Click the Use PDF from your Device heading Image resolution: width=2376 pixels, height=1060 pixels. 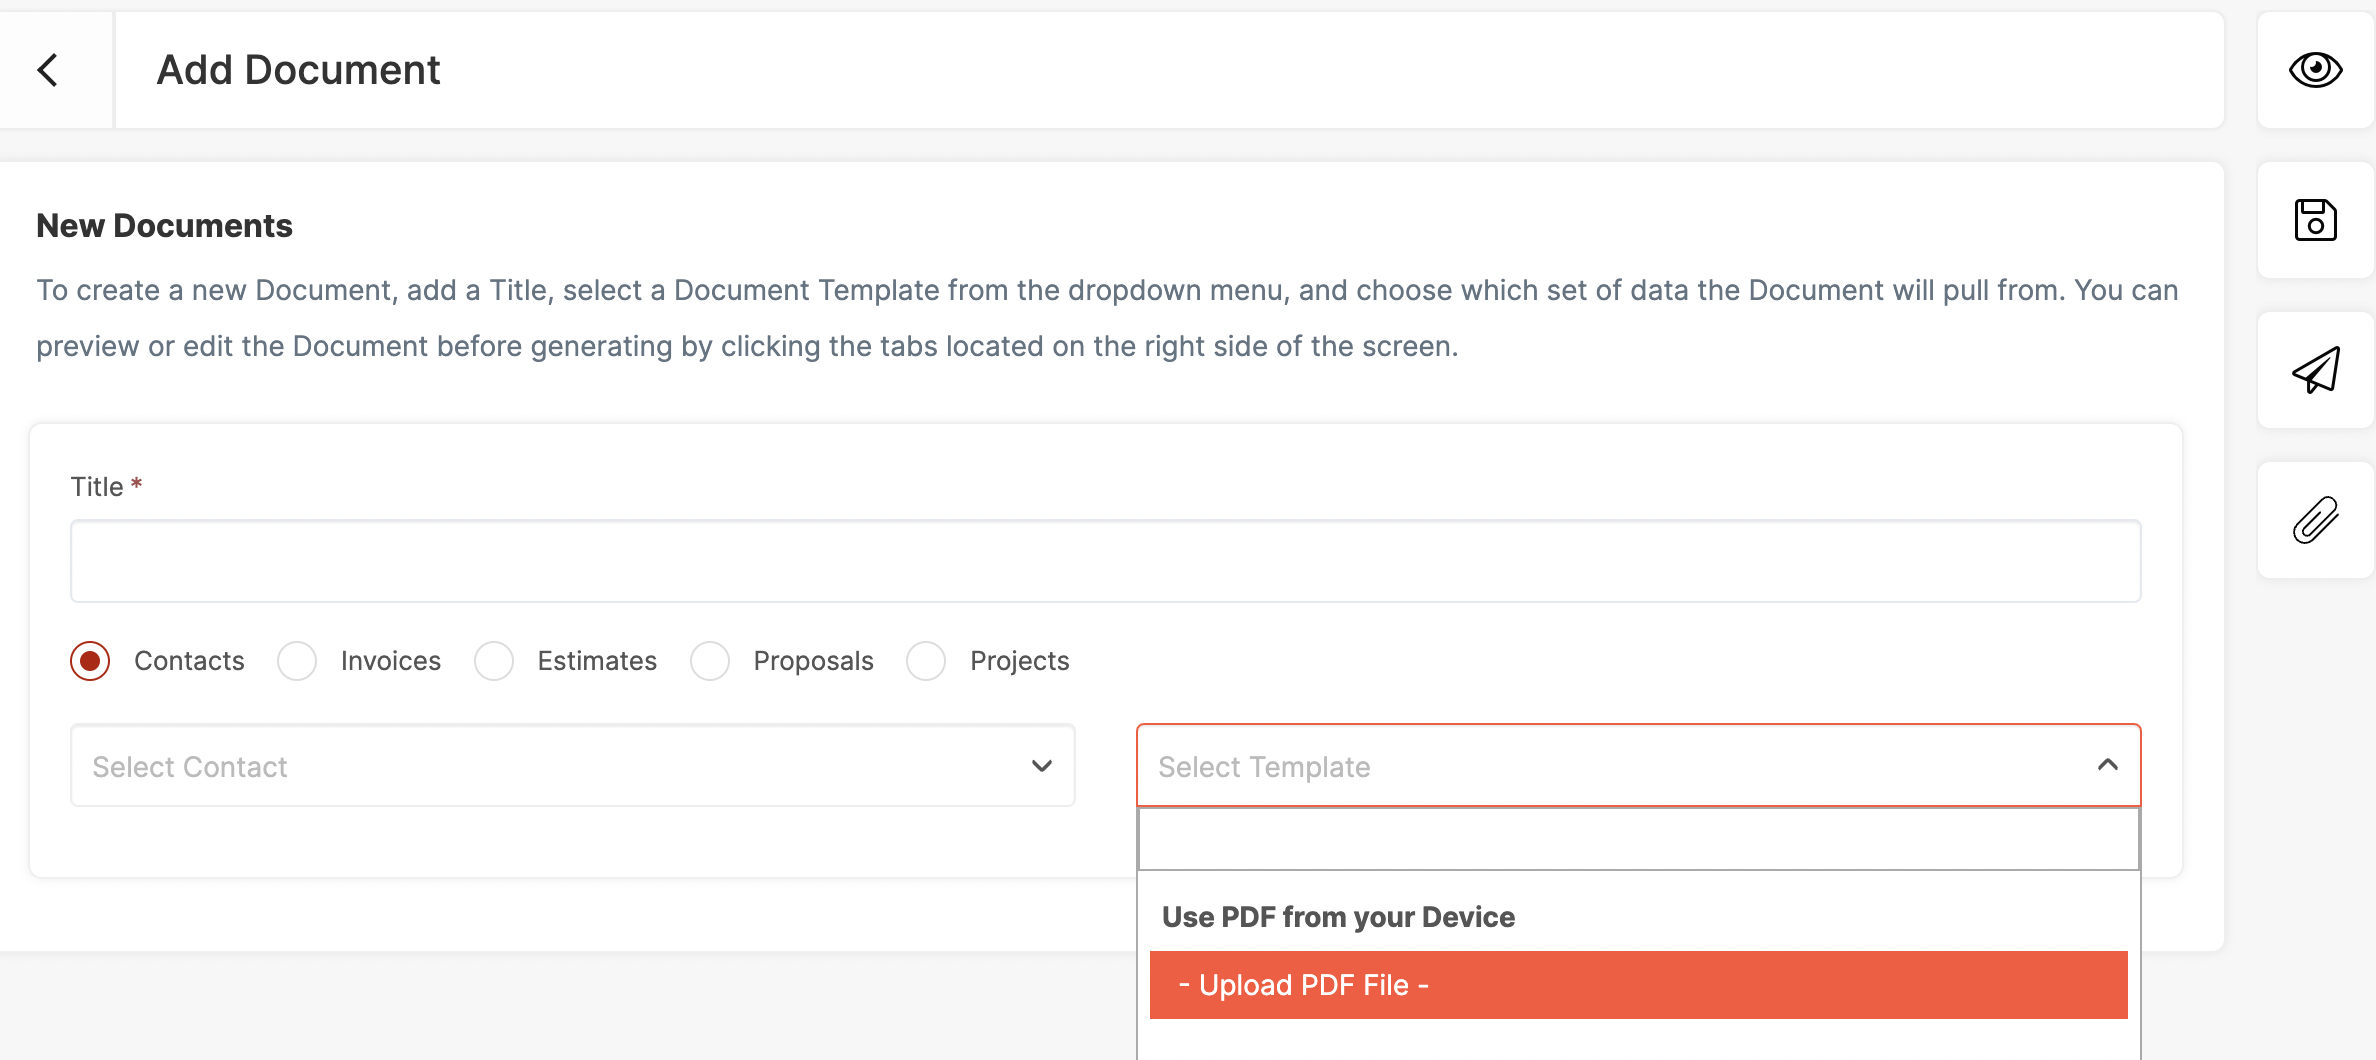click(x=1338, y=917)
